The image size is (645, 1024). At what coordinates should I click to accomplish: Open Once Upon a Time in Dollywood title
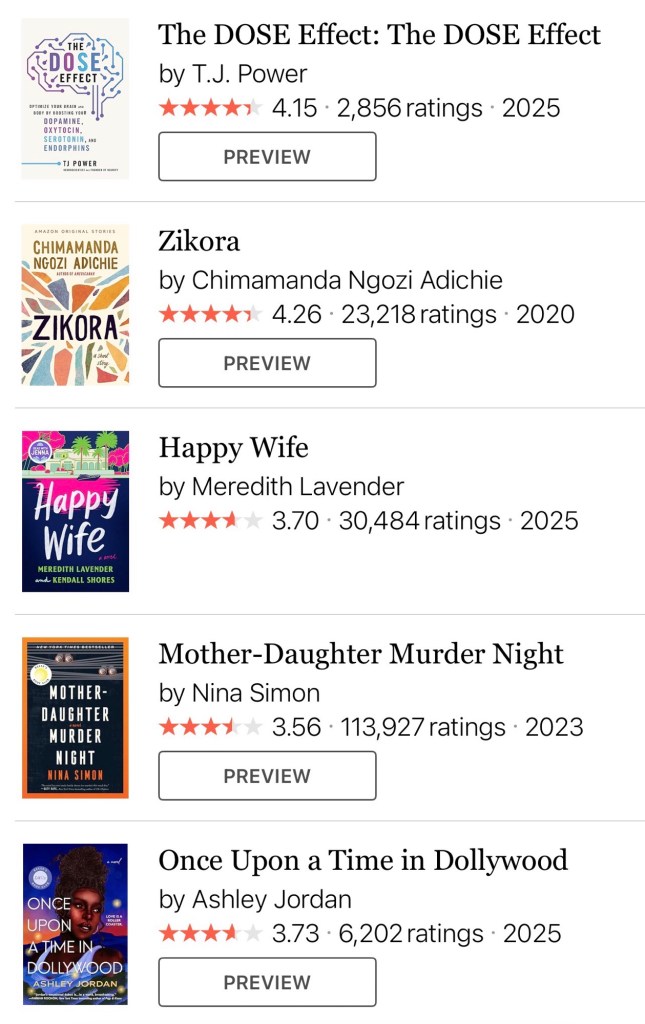[363, 860]
